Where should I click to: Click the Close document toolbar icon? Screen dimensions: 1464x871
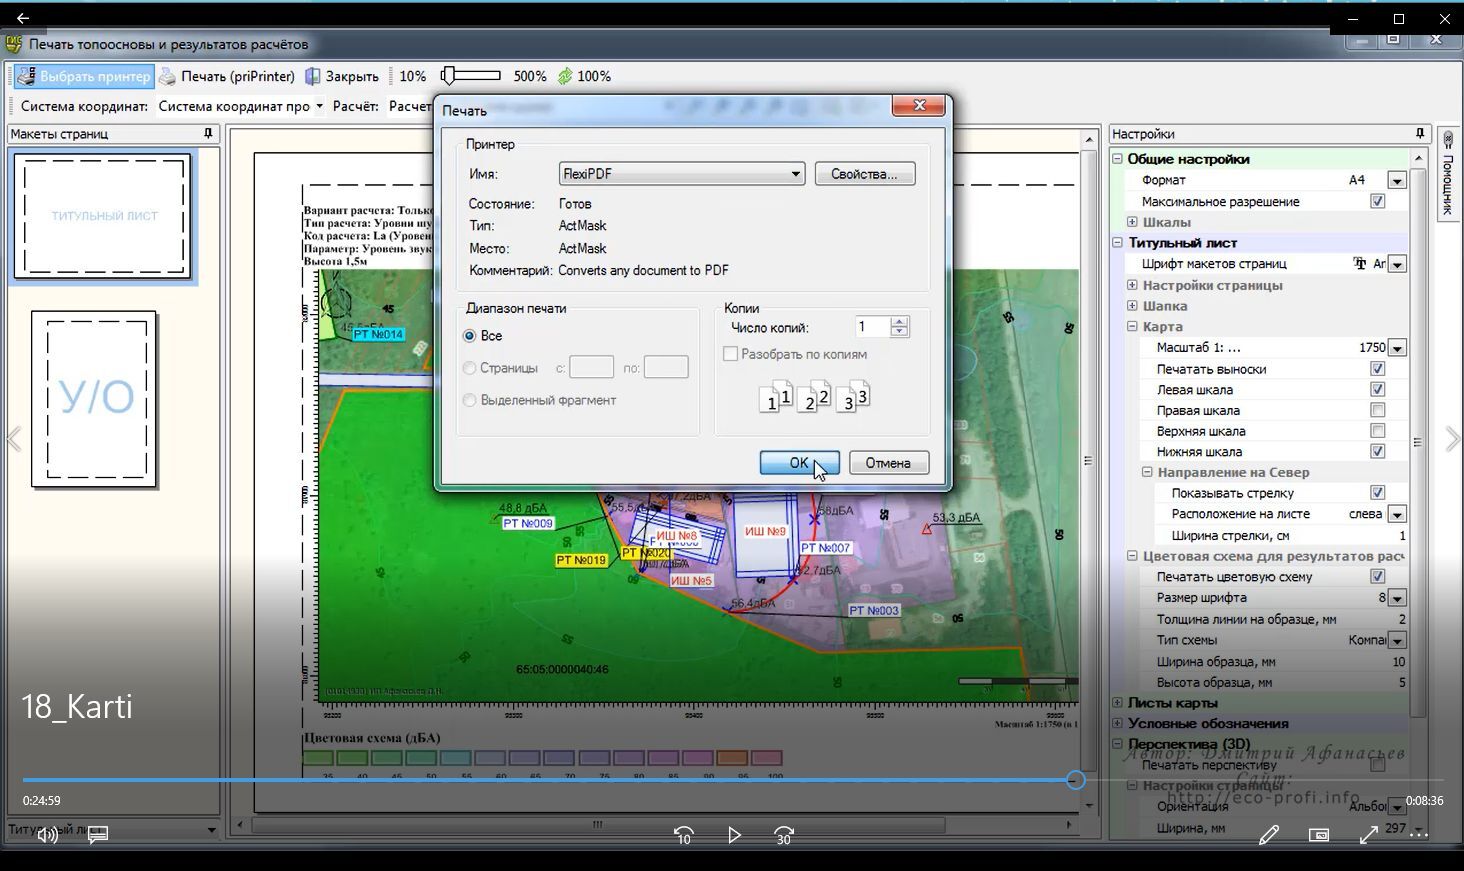pos(313,76)
